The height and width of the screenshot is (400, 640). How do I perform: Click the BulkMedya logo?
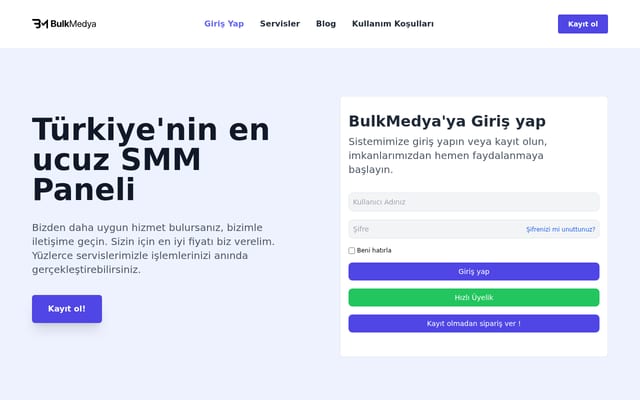[x=64, y=24]
